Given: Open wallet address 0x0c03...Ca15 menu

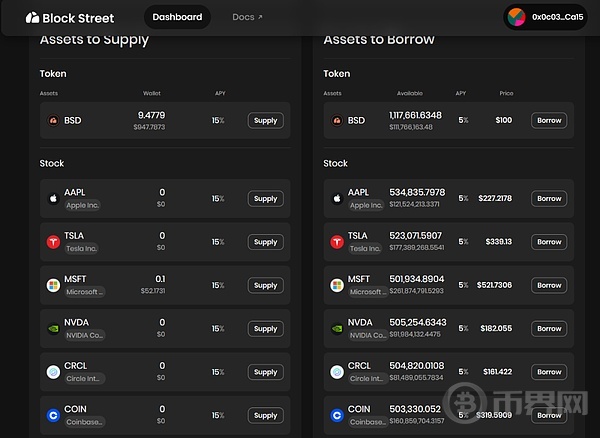Looking at the screenshot, I should [557, 17].
